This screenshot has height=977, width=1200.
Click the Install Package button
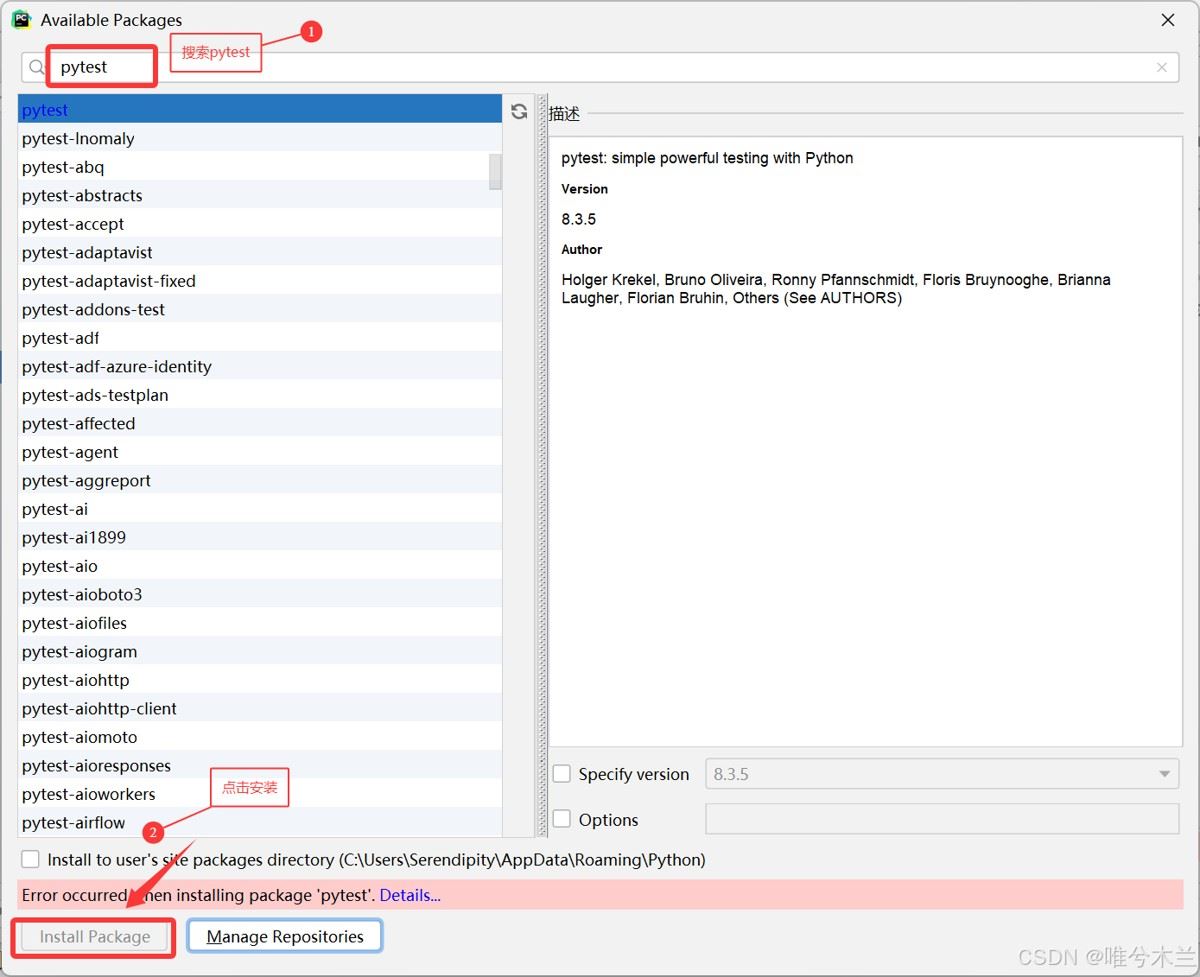coord(95,937)
